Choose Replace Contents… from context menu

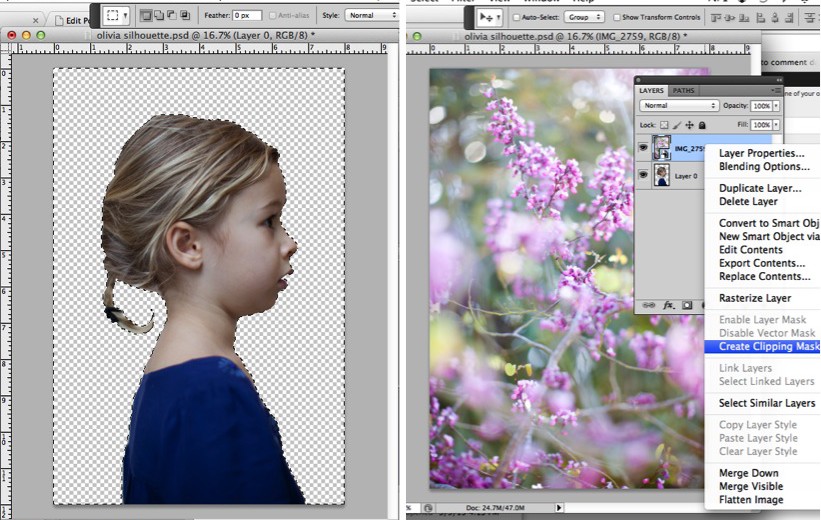pyautogui.click(x=764, y=276)
